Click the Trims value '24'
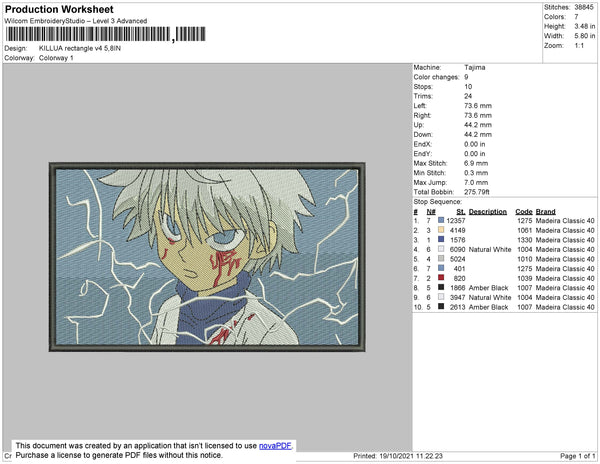Screen dimensions: 600x464 point(468,96)
